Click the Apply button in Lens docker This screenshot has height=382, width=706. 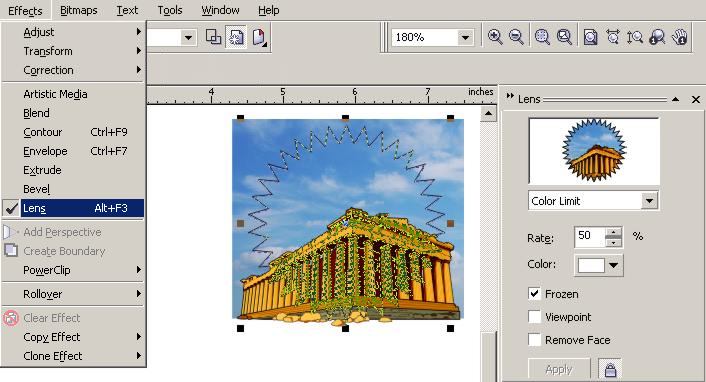click(559, 369)
